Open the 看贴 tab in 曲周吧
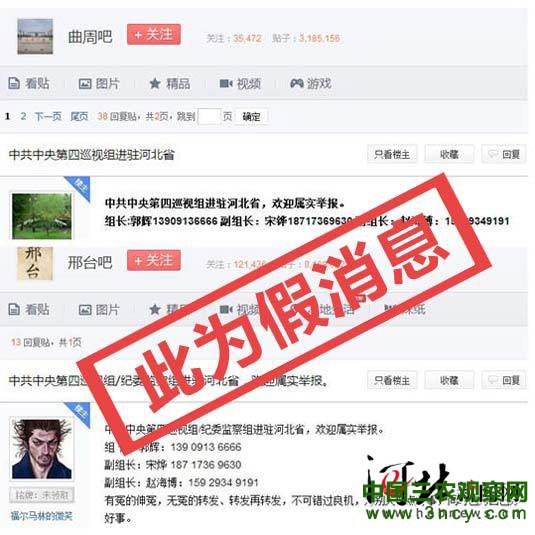Screen dimensions: 535x535 29,83
